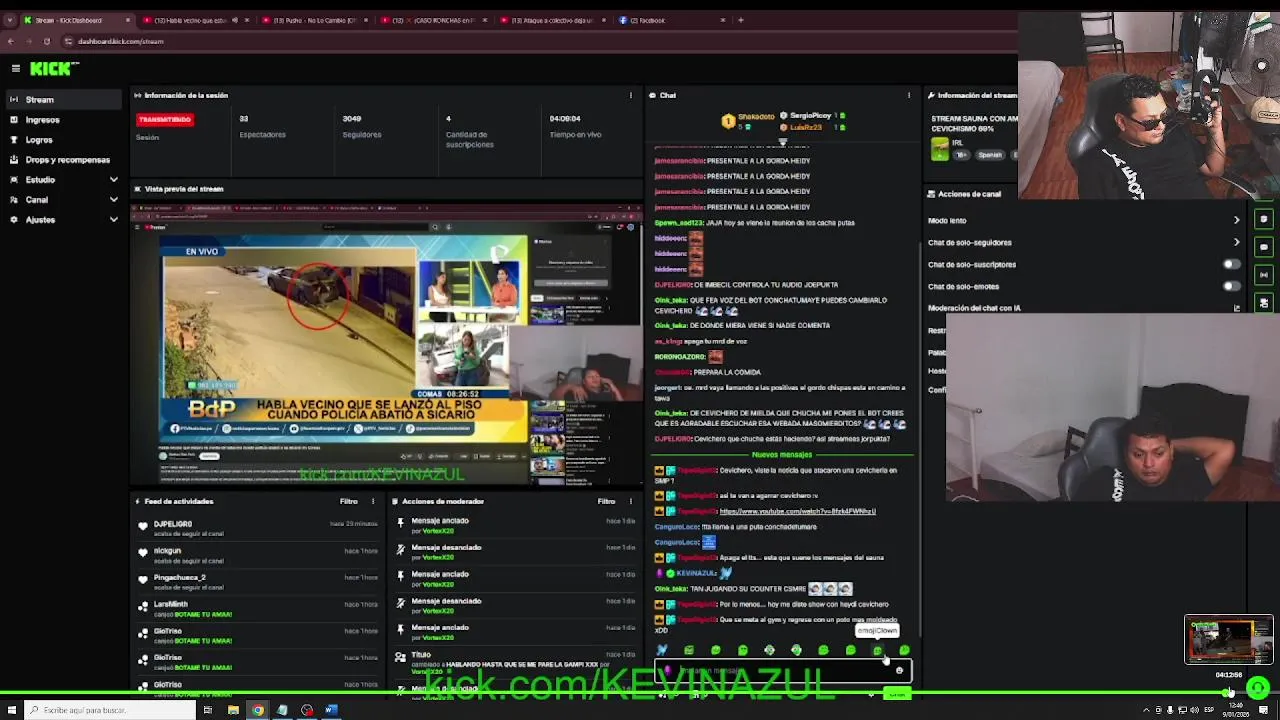Expand the Estudio sidebar group

62,180
